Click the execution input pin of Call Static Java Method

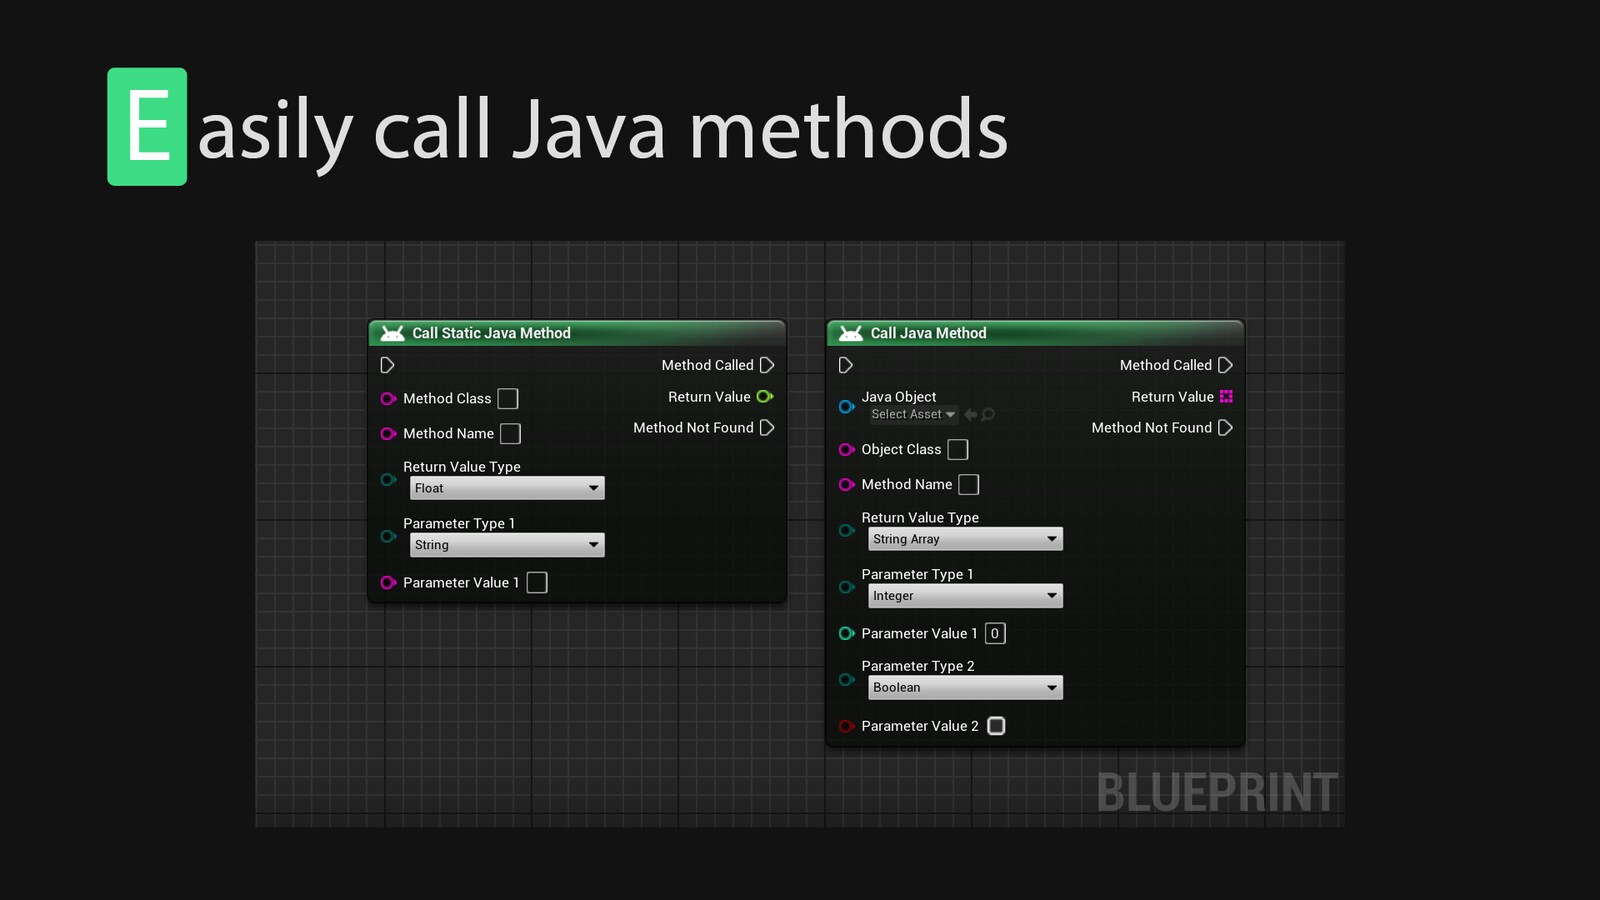click(x=388, y=365)
